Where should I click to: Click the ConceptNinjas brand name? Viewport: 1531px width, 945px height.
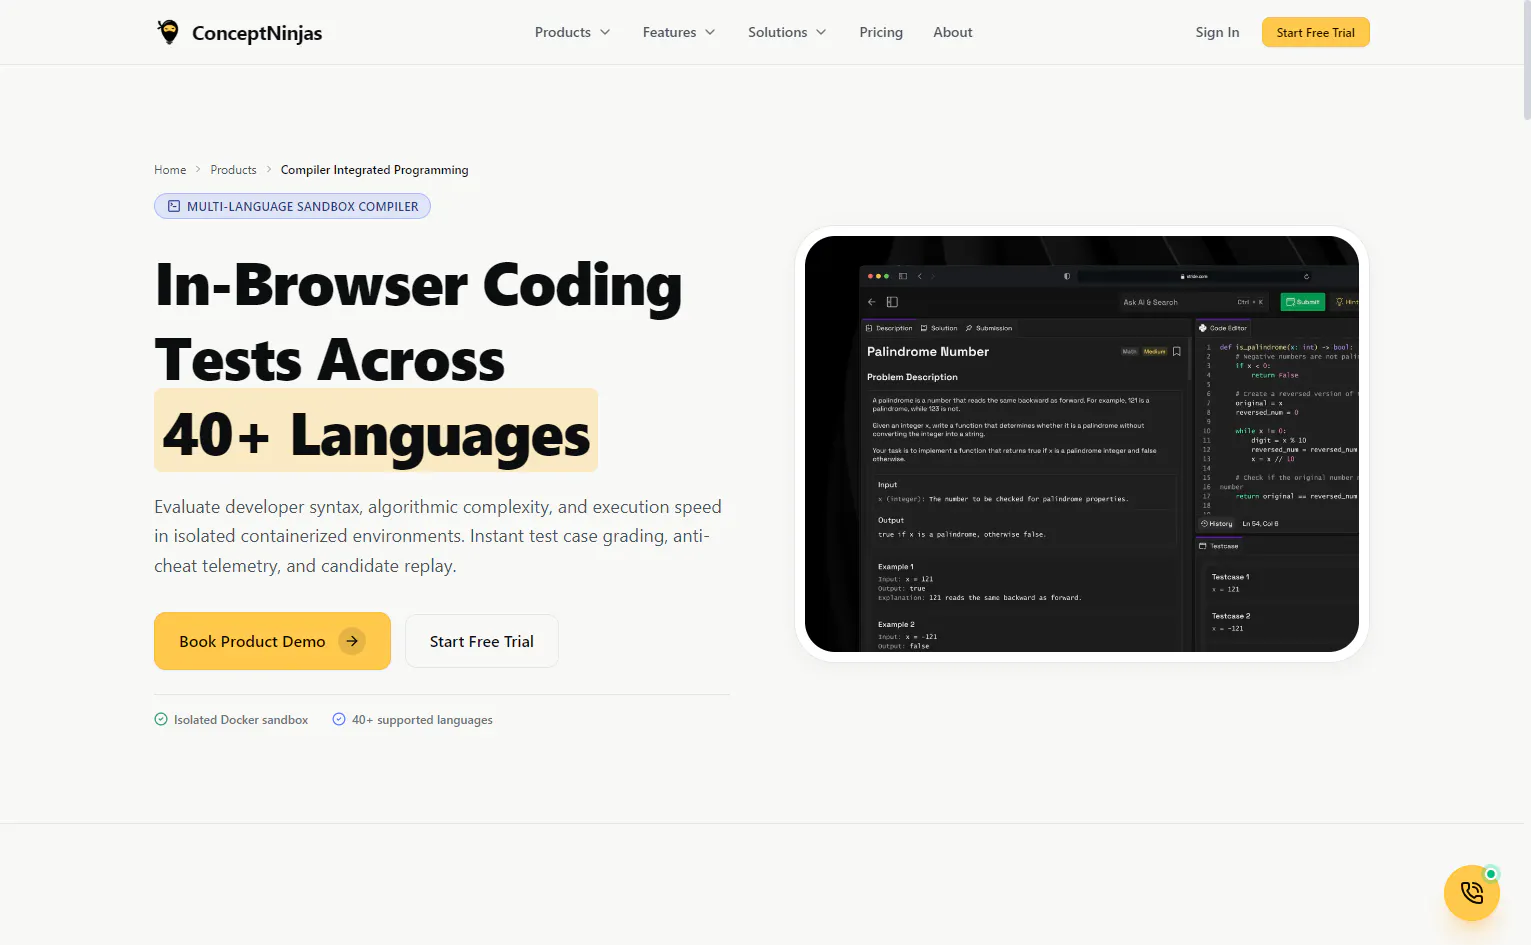coord(257,33)
